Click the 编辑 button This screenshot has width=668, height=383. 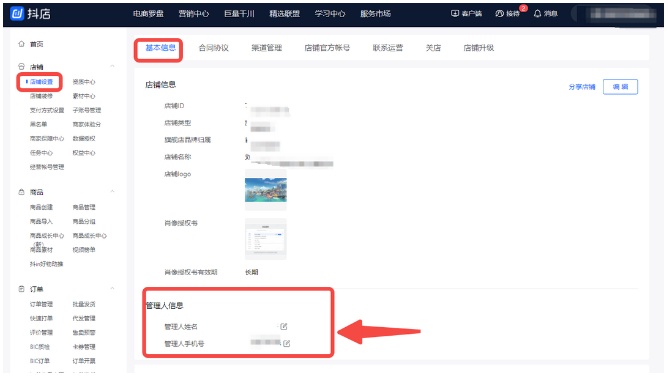pos(620,87)
